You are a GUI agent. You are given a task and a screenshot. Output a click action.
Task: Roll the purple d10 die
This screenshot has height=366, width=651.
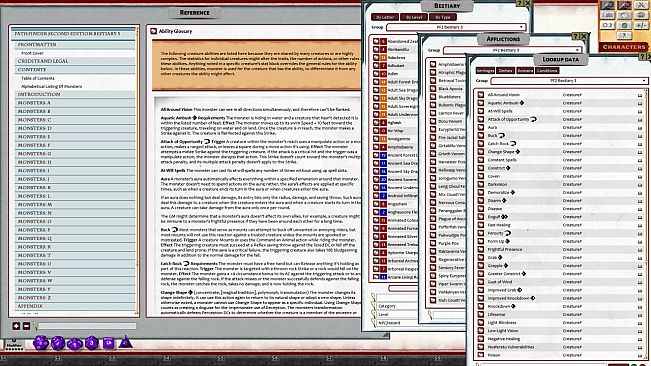click(74, 343)
